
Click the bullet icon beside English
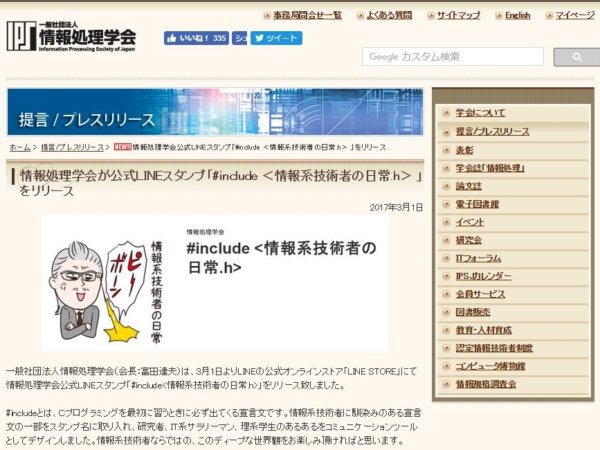click(x=499, y=16)
